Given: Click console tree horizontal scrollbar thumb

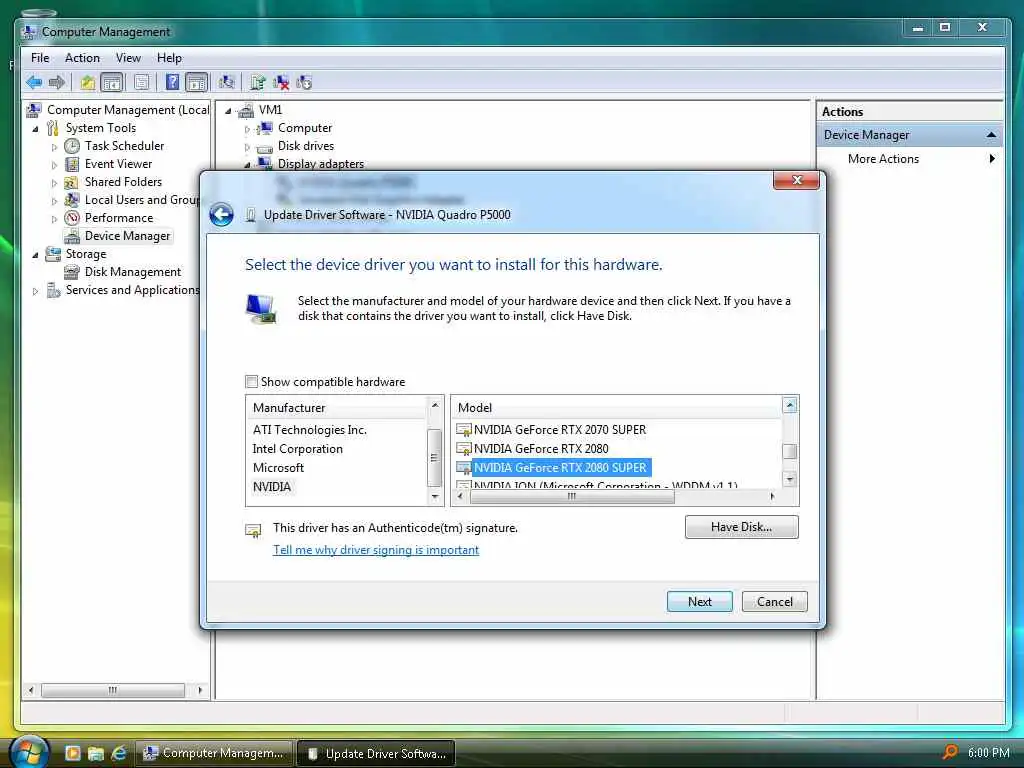Looking at the screenshot, I should click(x=112, y=690).
